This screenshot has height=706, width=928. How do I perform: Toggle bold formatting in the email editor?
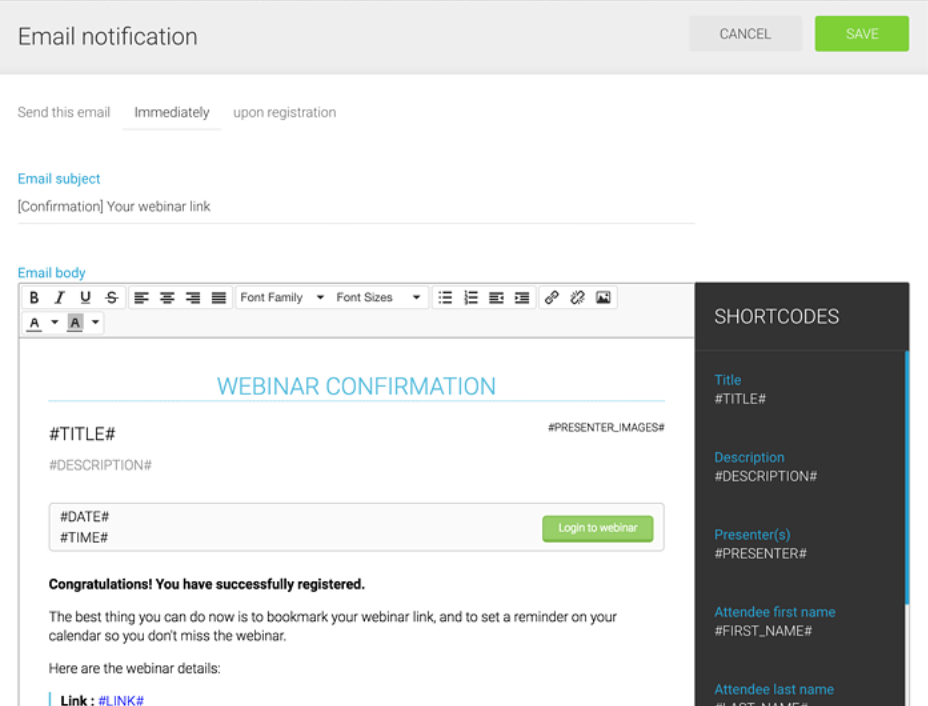click(33, 297)
